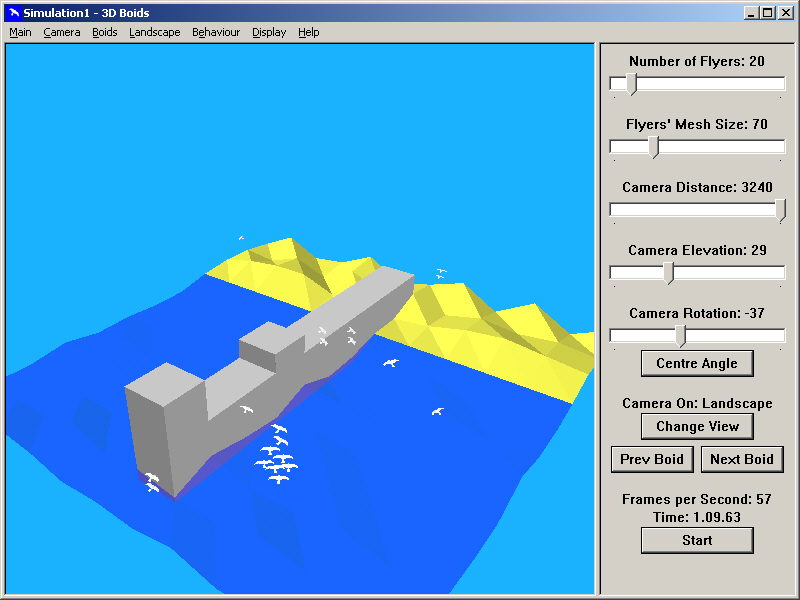Click the 'Camera Distance: 3240' label

pos(697,187)
